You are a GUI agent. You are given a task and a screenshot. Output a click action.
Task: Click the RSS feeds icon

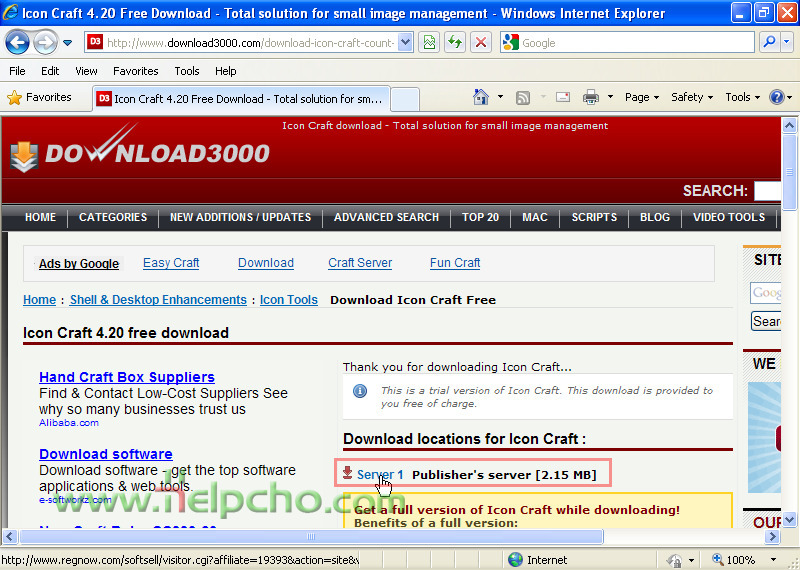click(x=522, y=97)
